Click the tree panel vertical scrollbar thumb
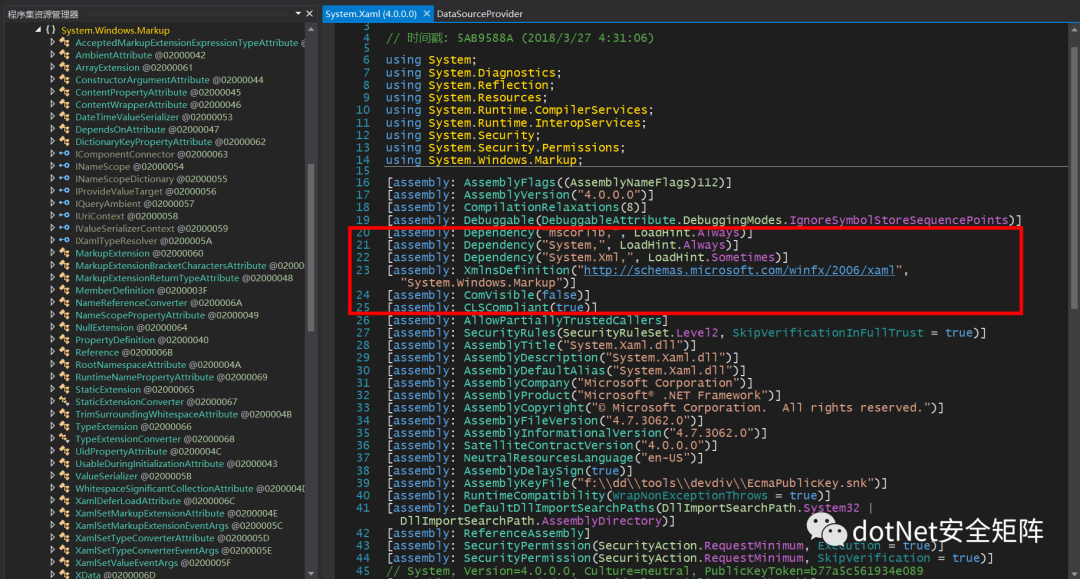 (x=311, y=249)
